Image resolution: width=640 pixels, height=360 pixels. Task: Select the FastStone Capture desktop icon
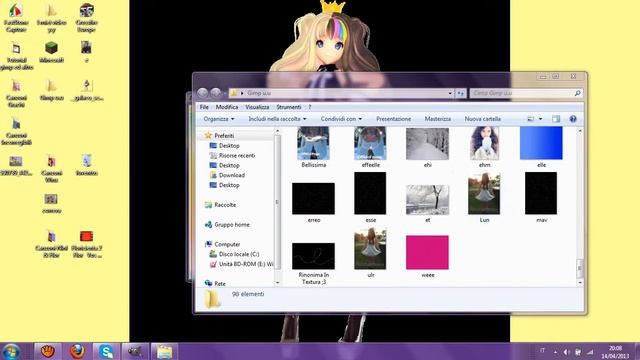click(x=16, y=18)
